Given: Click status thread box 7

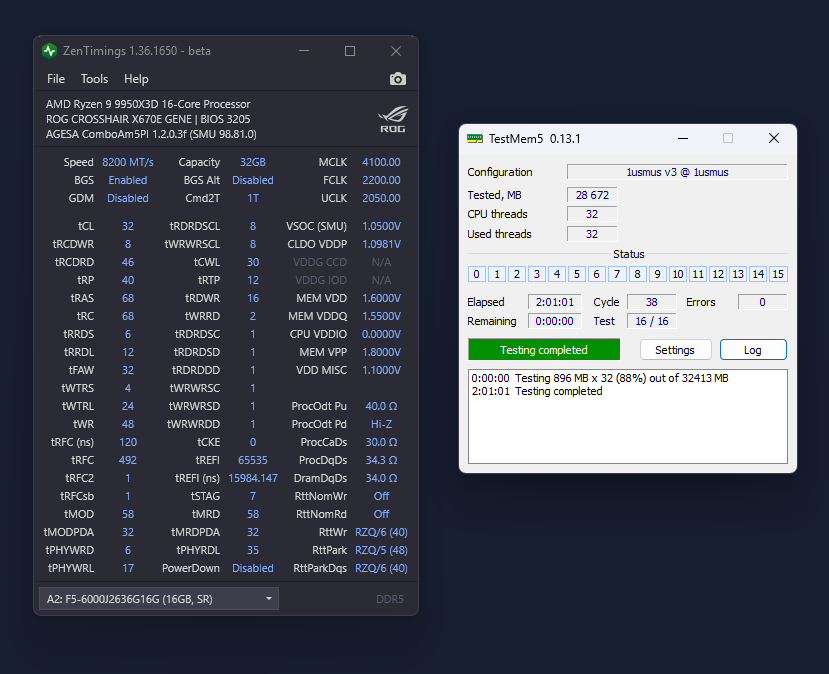Looking at the screenshot, I should (617, 274).
